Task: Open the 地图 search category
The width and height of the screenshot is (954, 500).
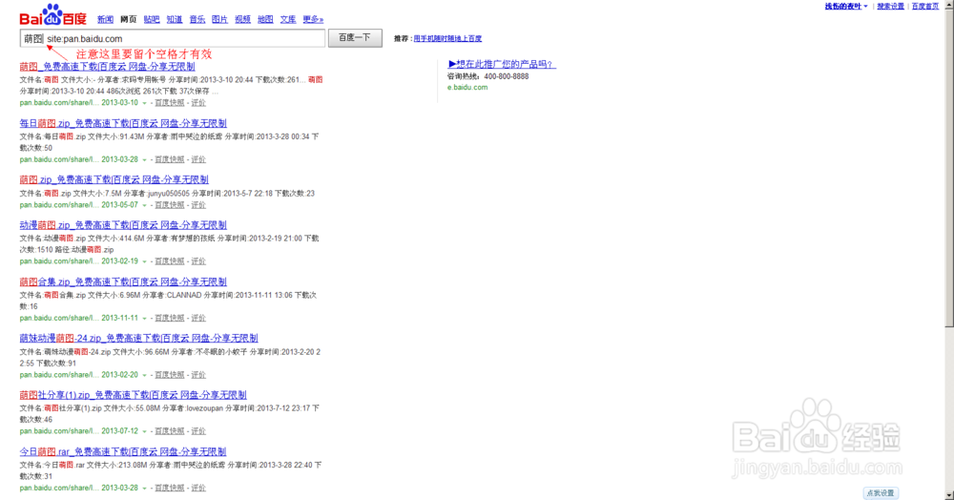Action: pyautogui.click(x=265, y=19)
